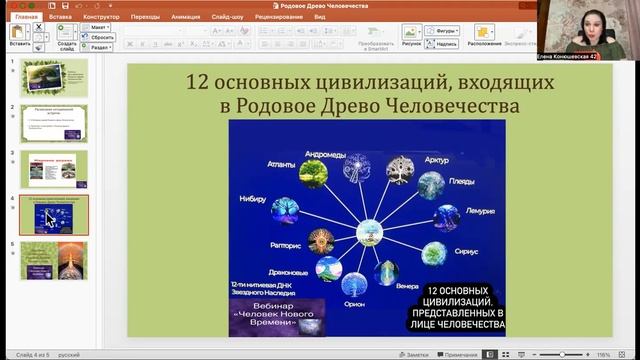Screen dimensions: 640x360
Task: Open the quick access customize arrow
Action: point(110,6)
